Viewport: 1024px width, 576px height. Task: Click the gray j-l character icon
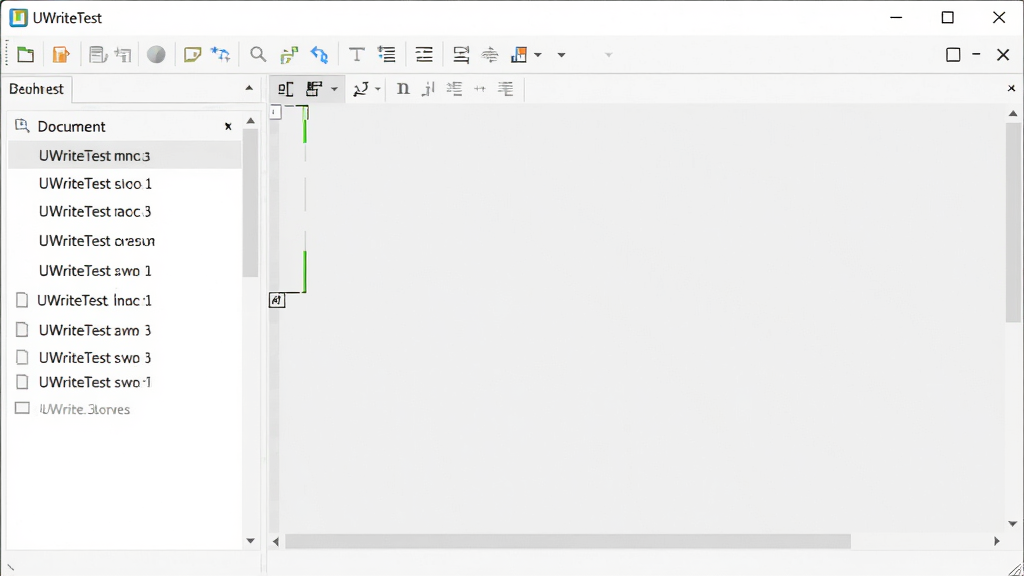pyautogui.click(x=428, y=89)
